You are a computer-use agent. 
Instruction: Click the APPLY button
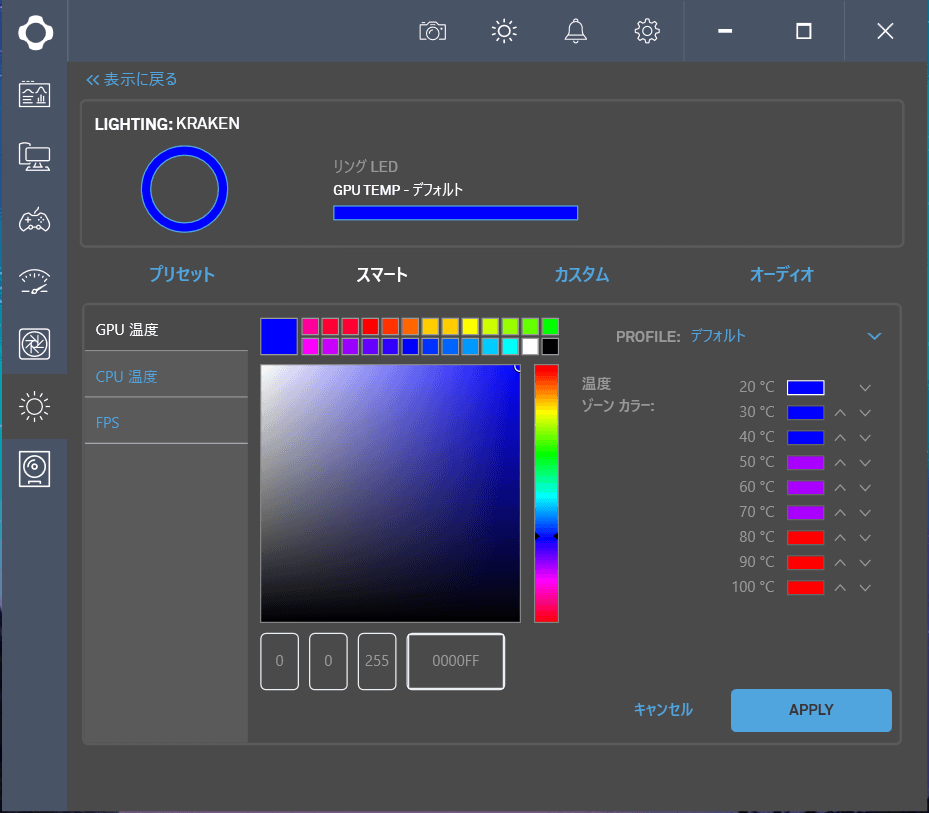[x=811, y=710]
